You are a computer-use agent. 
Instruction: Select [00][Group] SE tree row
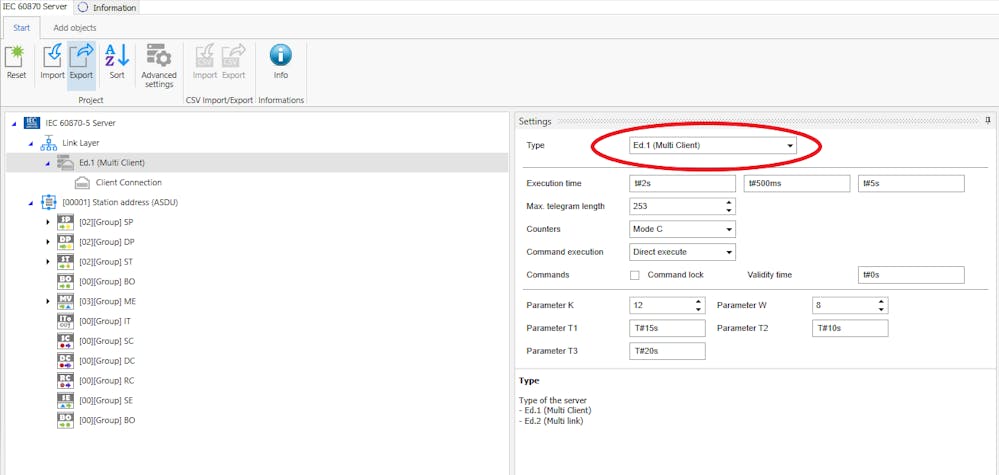257,401
